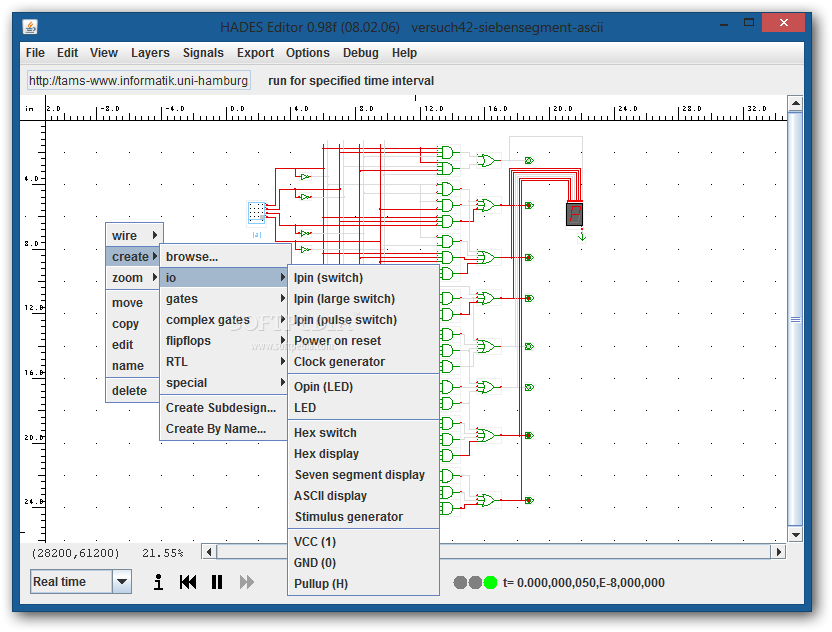Choose browse... in create menu
This screenshot has width=832, height=632.
226,256
